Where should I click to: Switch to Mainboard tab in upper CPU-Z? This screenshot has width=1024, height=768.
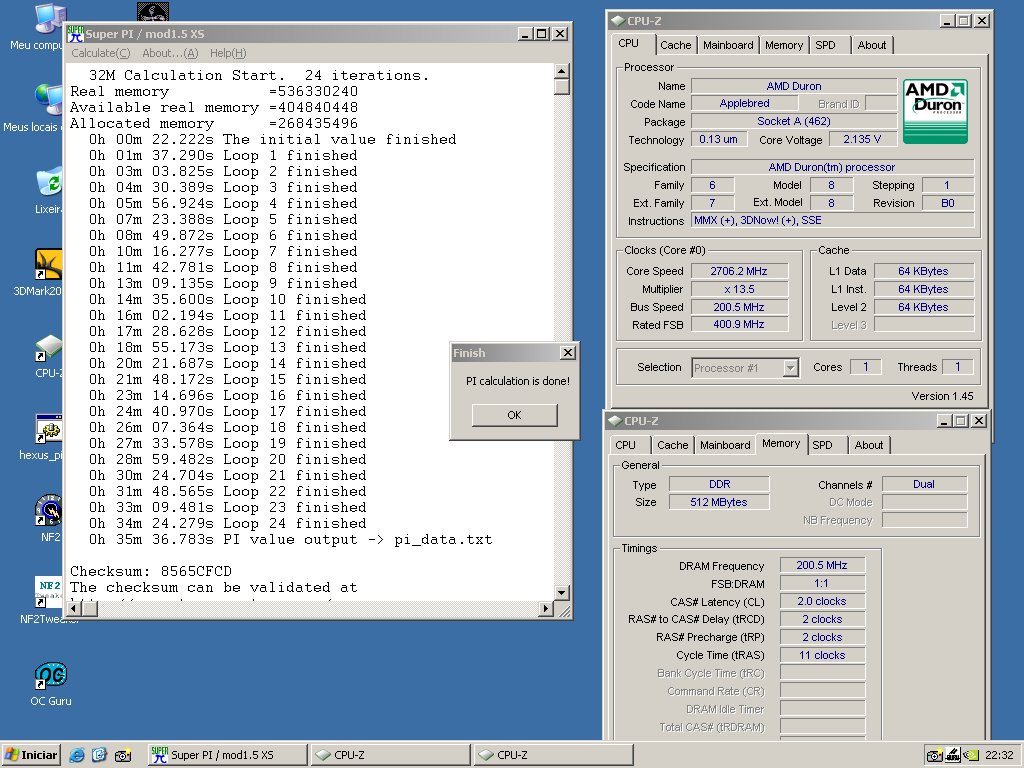coord(728,45)
